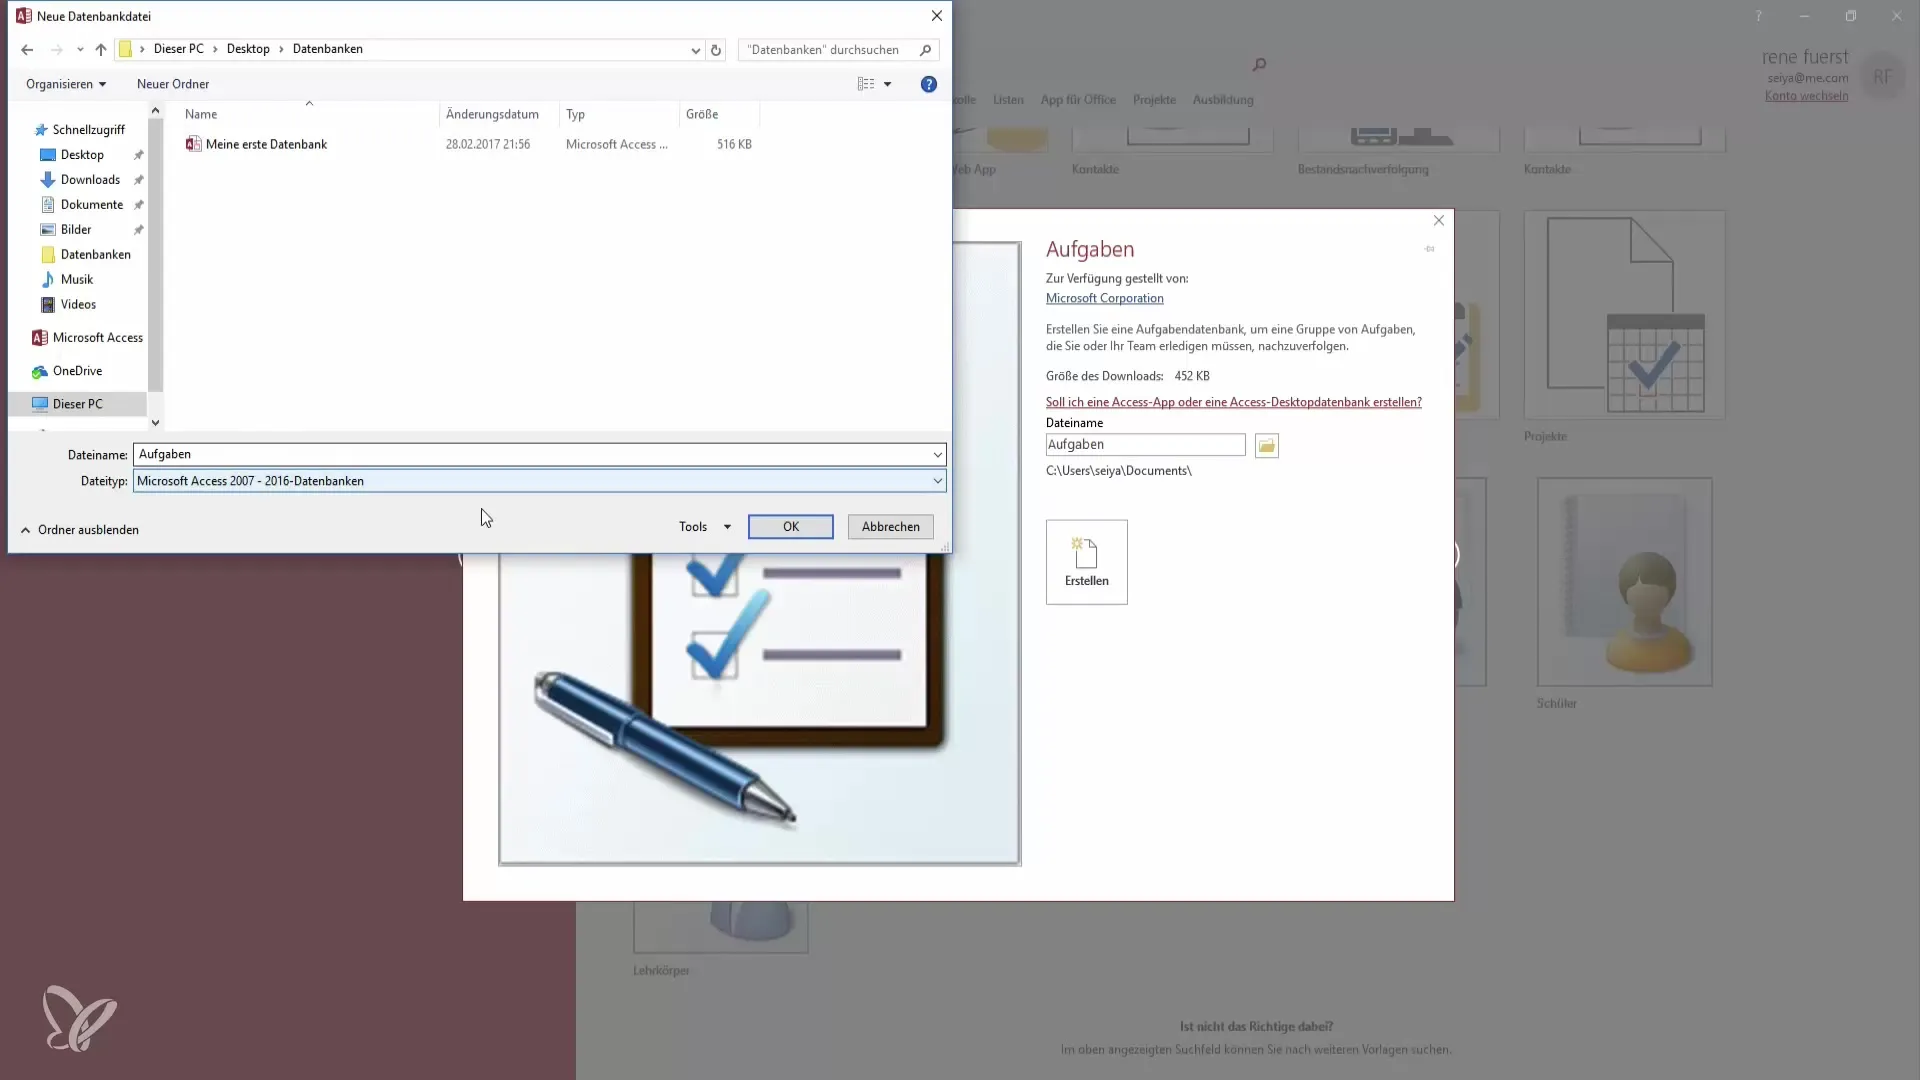This screenshot has width=1920, height=1080.
Task: Click the navigation pane scroll up arrow
Action: tap(155, 111)
